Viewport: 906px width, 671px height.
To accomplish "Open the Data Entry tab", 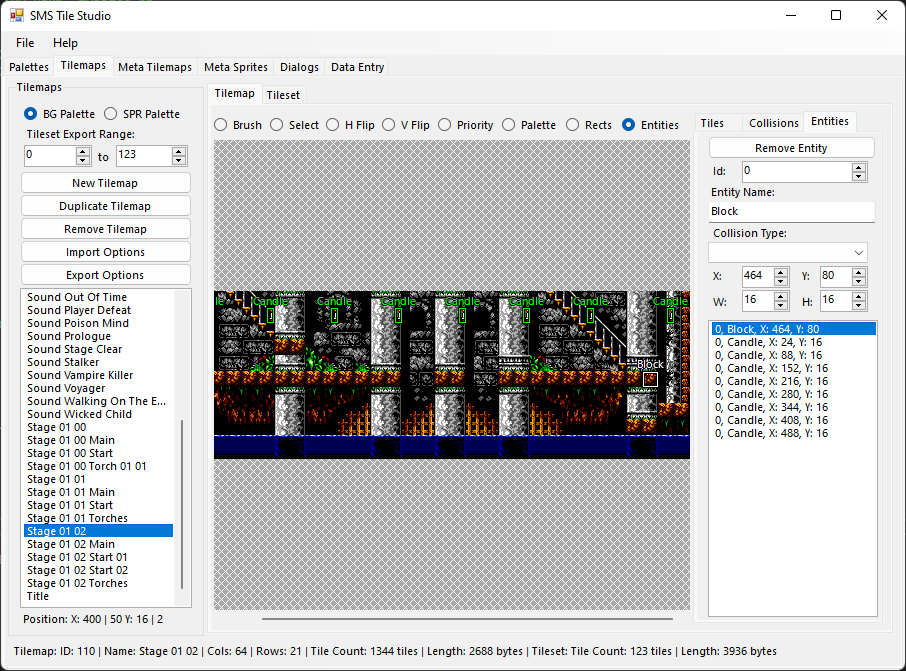I will point(358,67).
